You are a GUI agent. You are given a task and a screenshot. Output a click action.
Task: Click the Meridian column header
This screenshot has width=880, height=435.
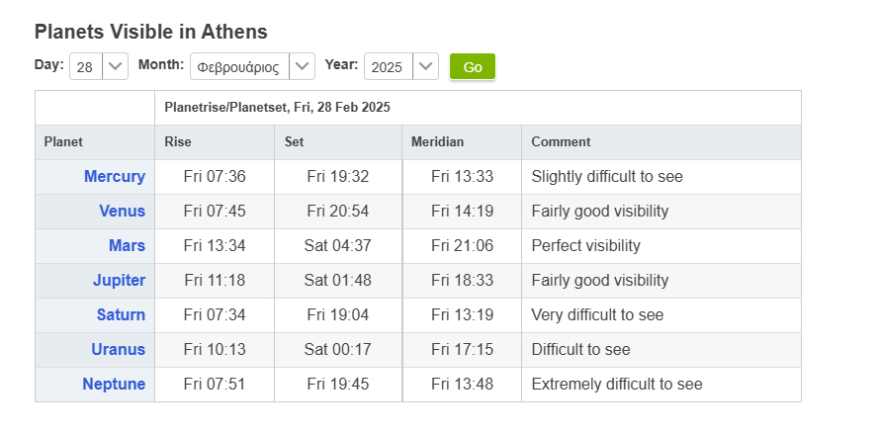click(x=437, y=142)
